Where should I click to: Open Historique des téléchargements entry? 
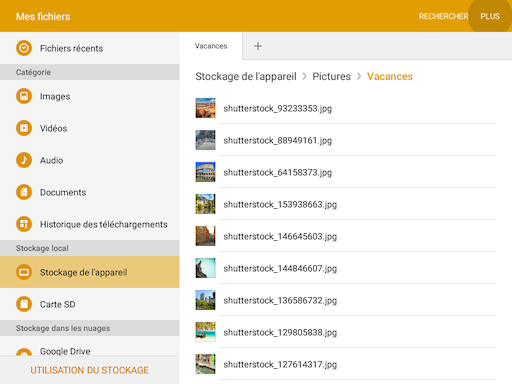pyautogui.click(x=104, y=225)
